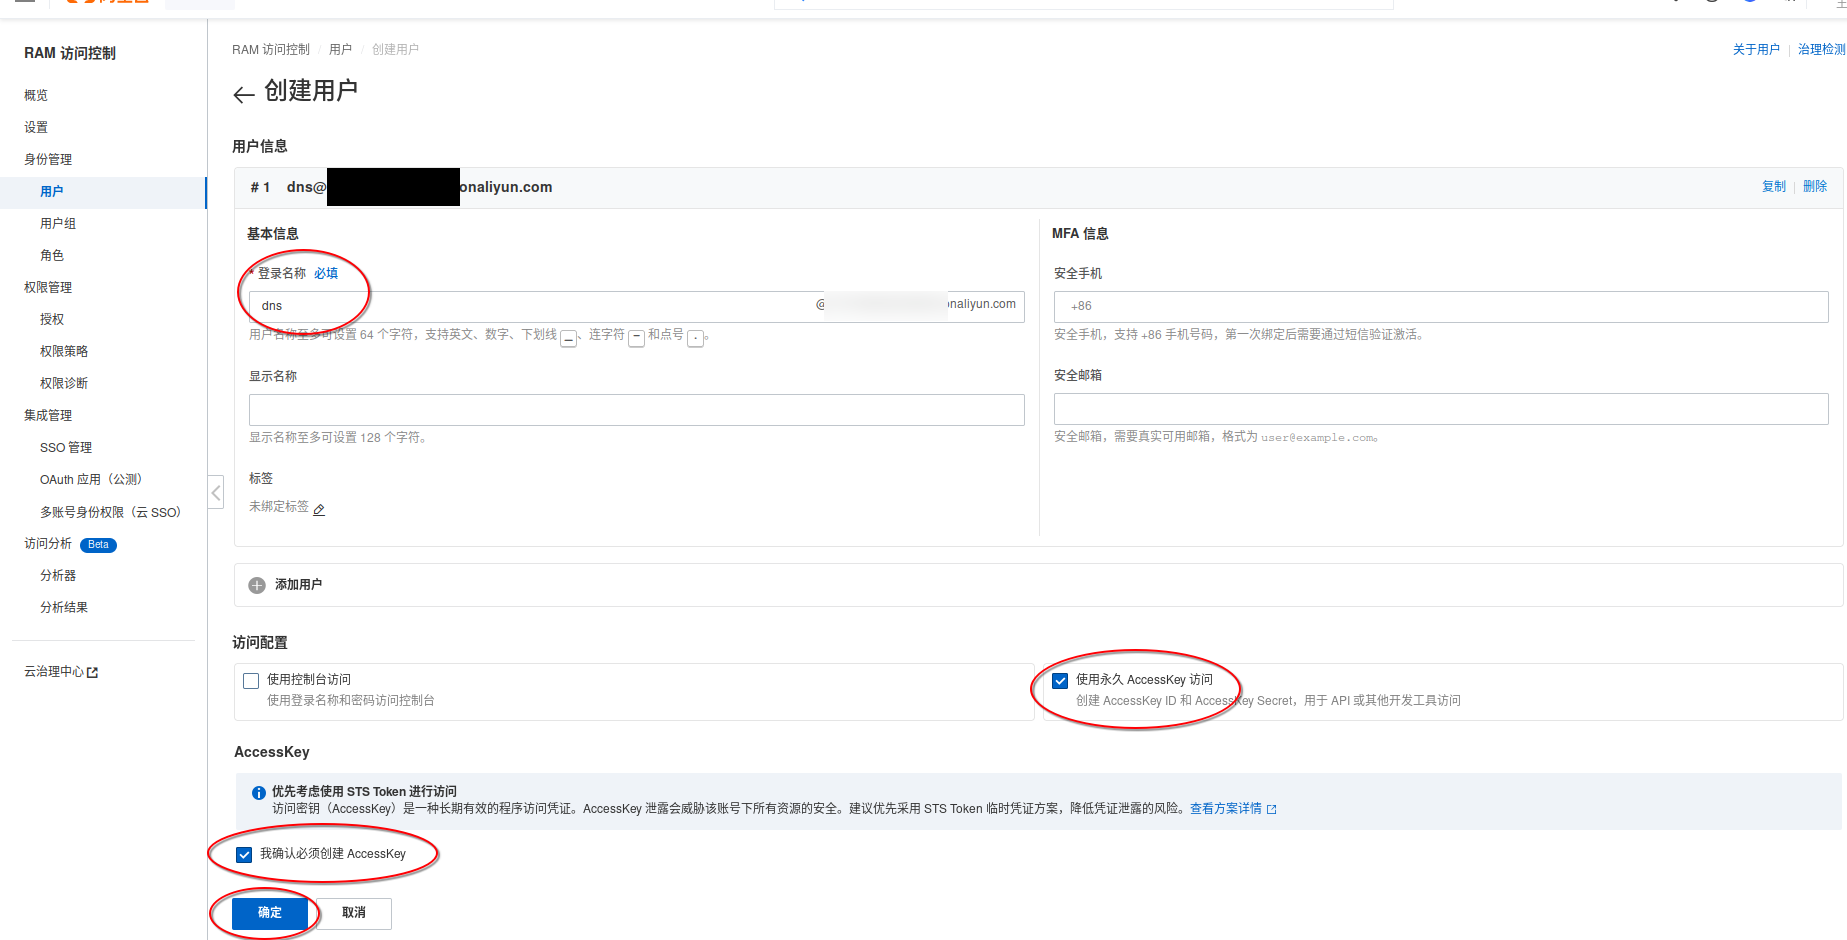Click the edit pencil icon next to 未绑定标签

click(319, 510)
